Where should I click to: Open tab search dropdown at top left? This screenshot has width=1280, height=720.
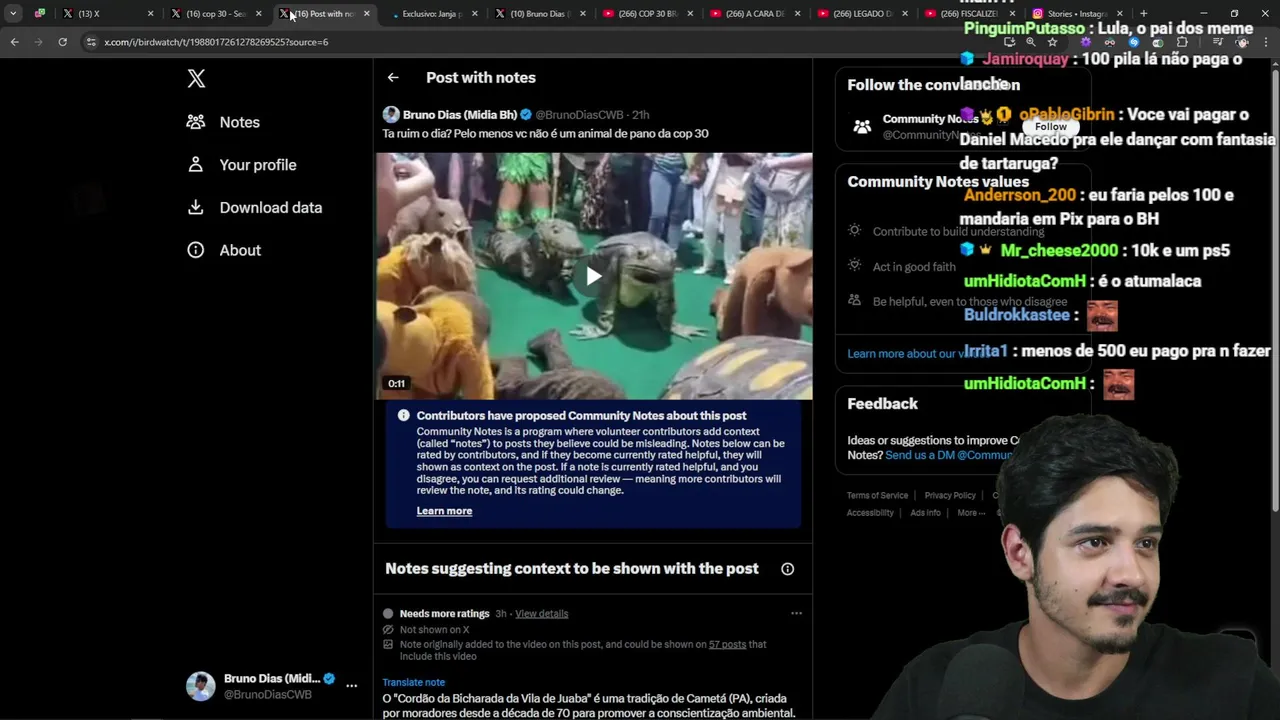(13, 14)
